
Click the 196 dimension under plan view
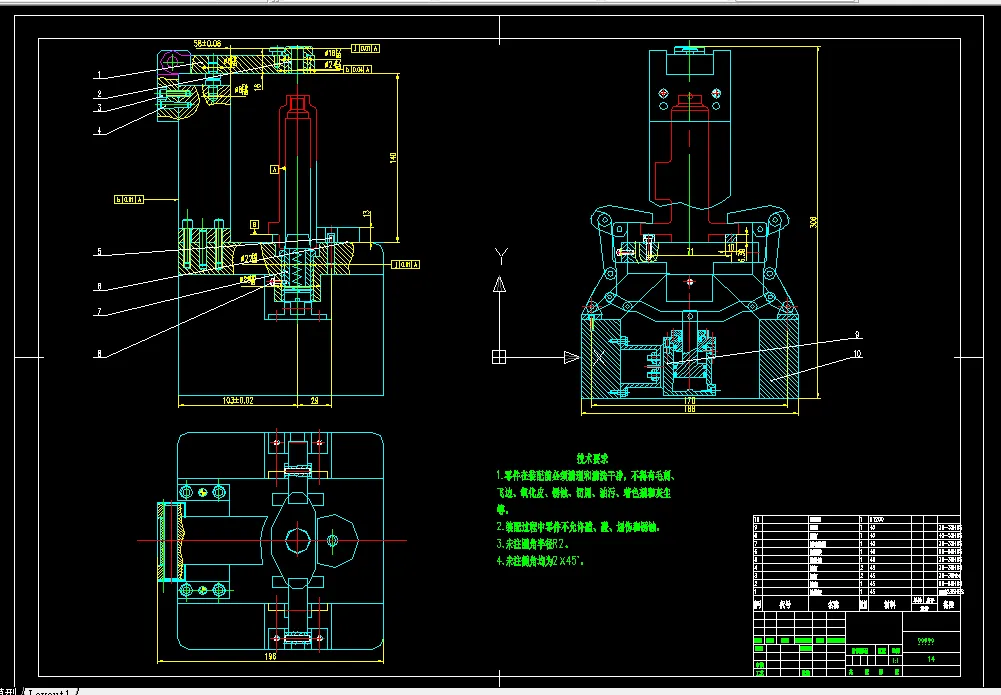(x=270, y=656)
